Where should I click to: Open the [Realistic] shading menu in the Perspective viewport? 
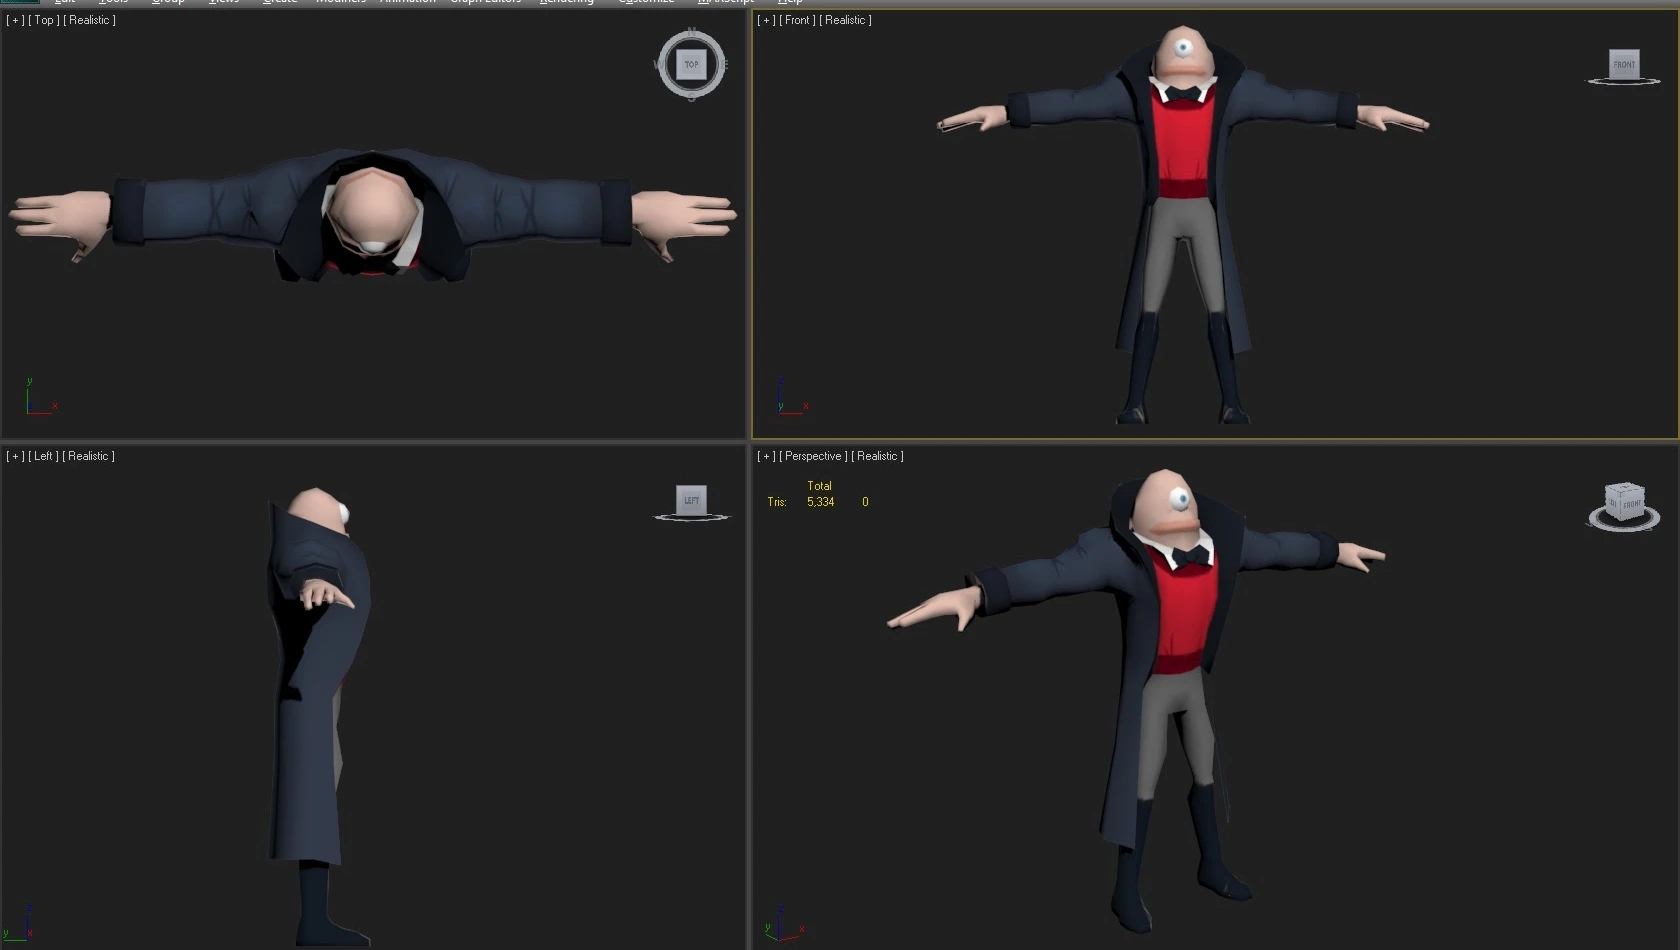point(877,456)
